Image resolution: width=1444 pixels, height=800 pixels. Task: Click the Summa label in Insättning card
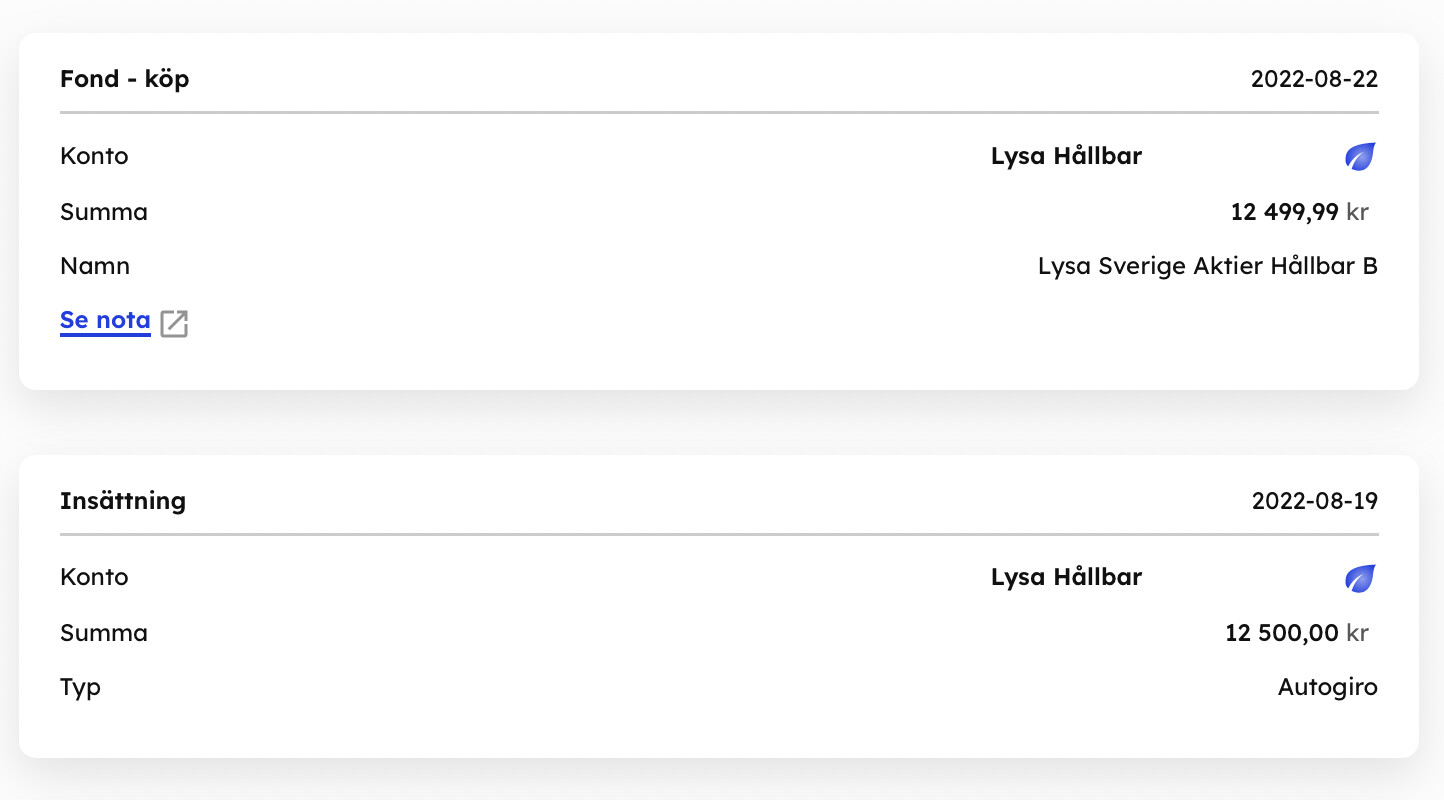104,633
